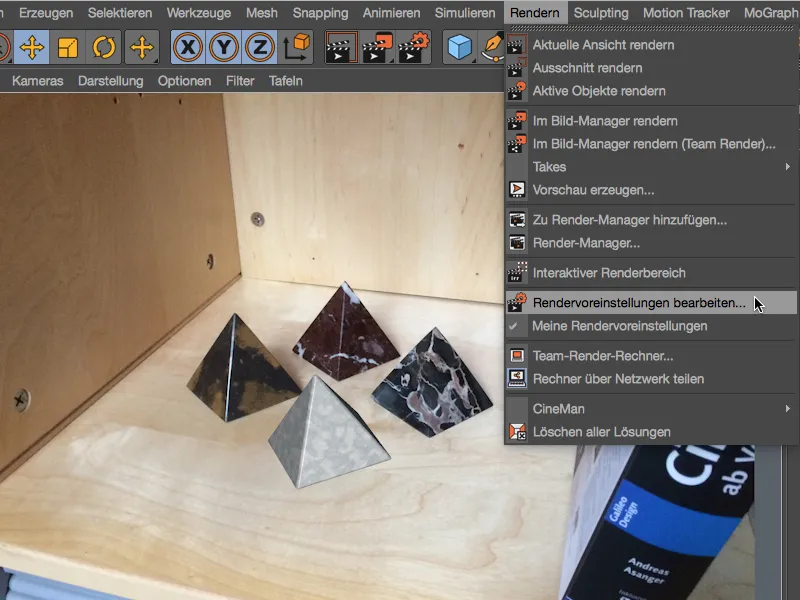The height and width of the screenshot is (600, 800).
Task: Expand the Takes submenu arrow
Action: (788, 167)
